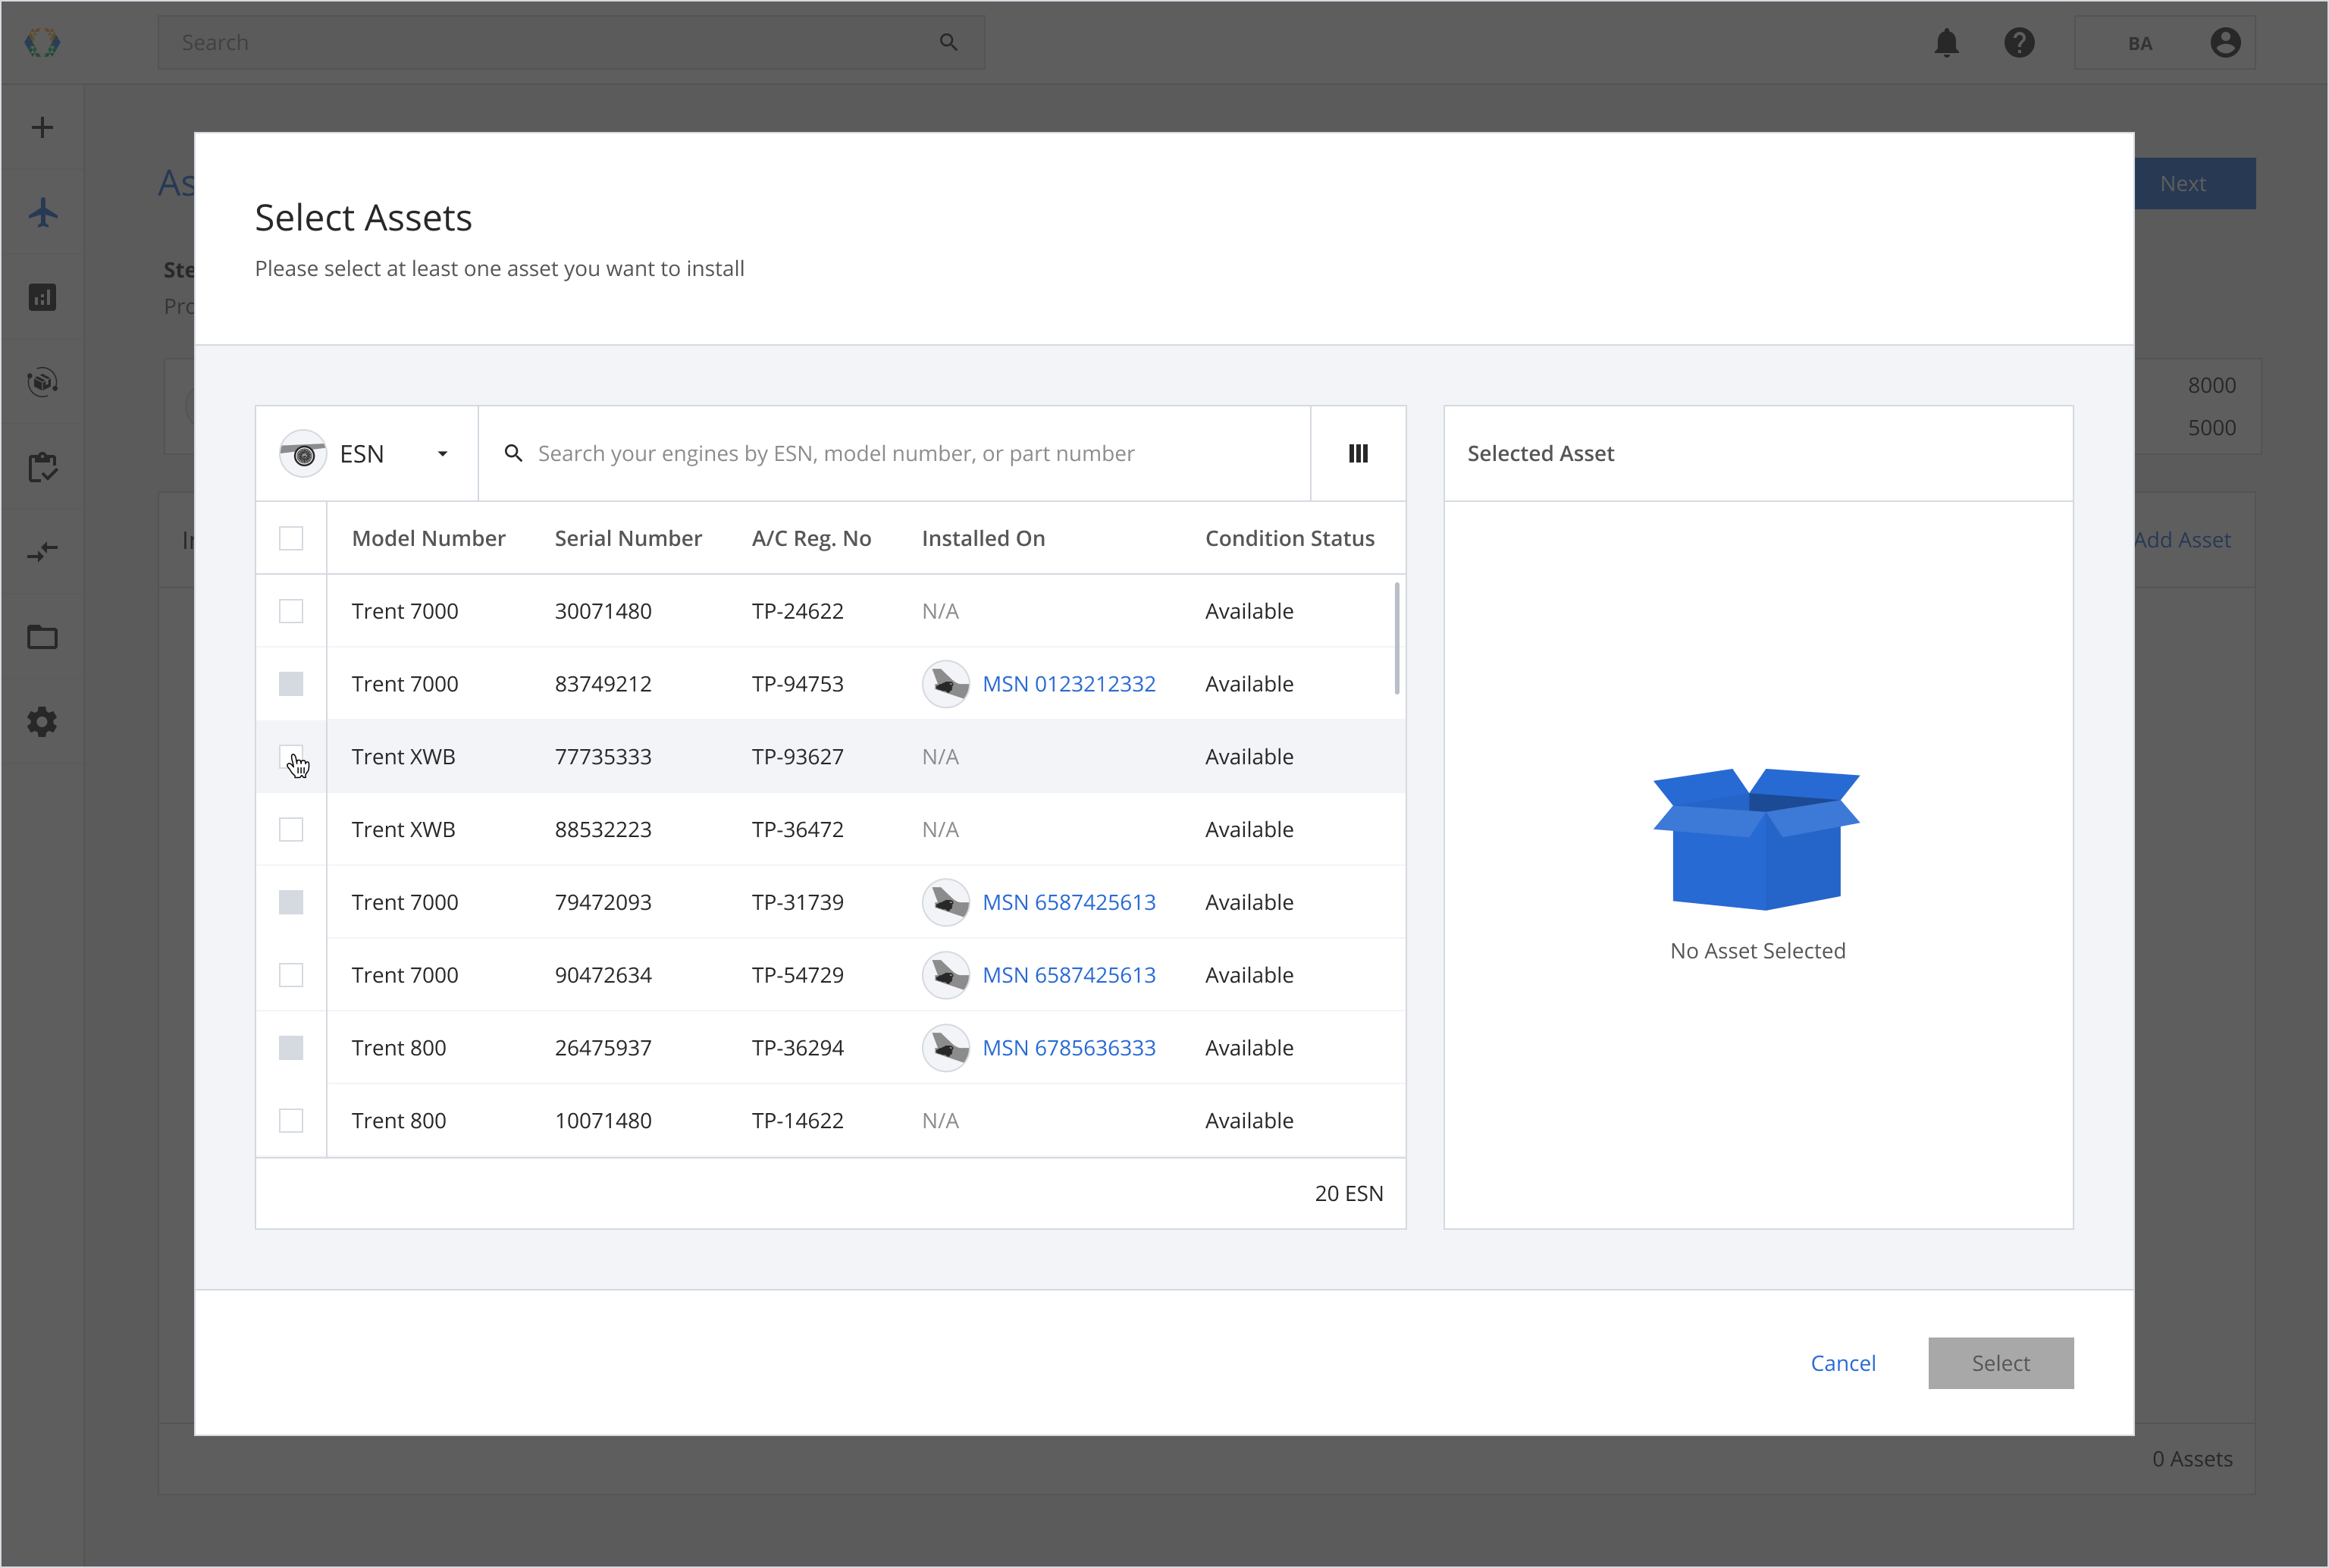Click TP-14622 registration cell
2329x1568 pixels.
click(798, 1121)
